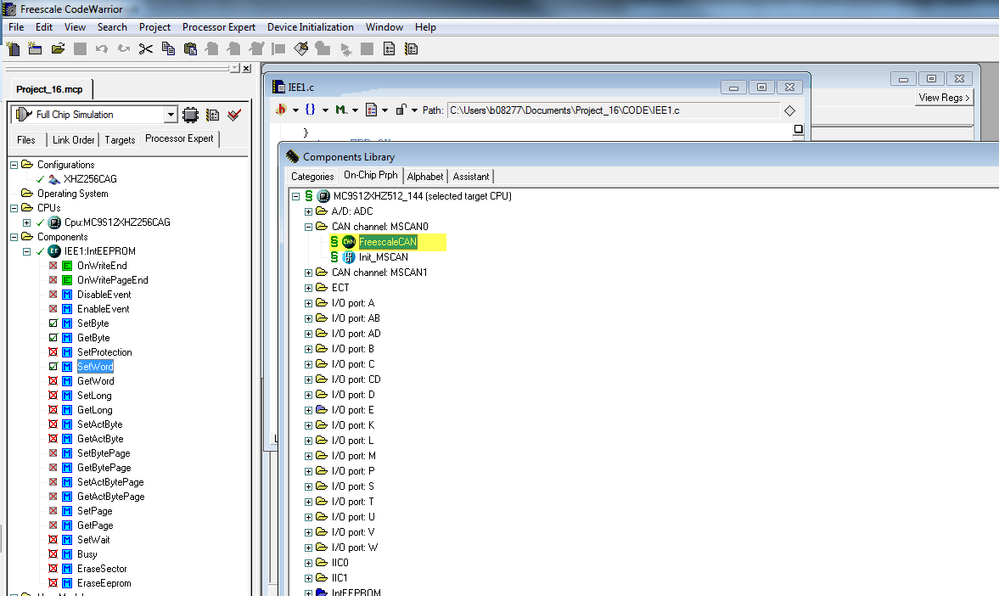Click the Make paint-bucket icon in main toolbar

point(301,49)
